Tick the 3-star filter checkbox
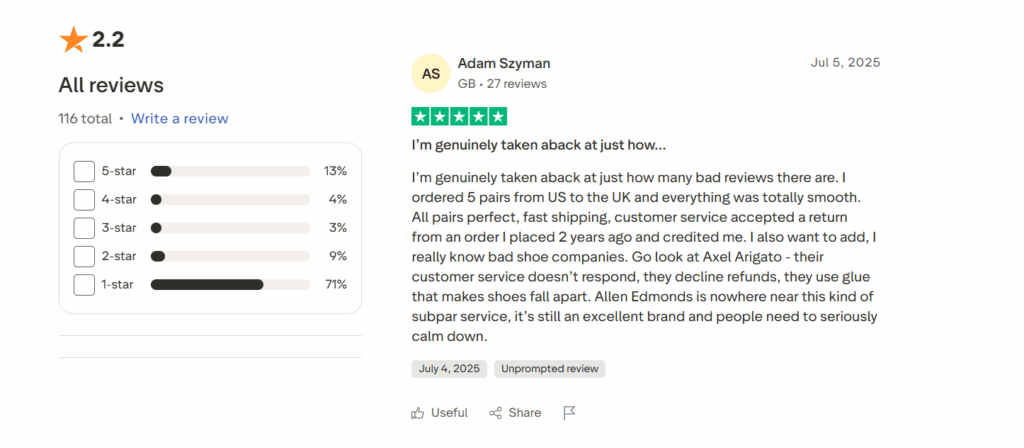Image resolution: width=1024 pixels, height=448 pixels. tap(84, 228)
